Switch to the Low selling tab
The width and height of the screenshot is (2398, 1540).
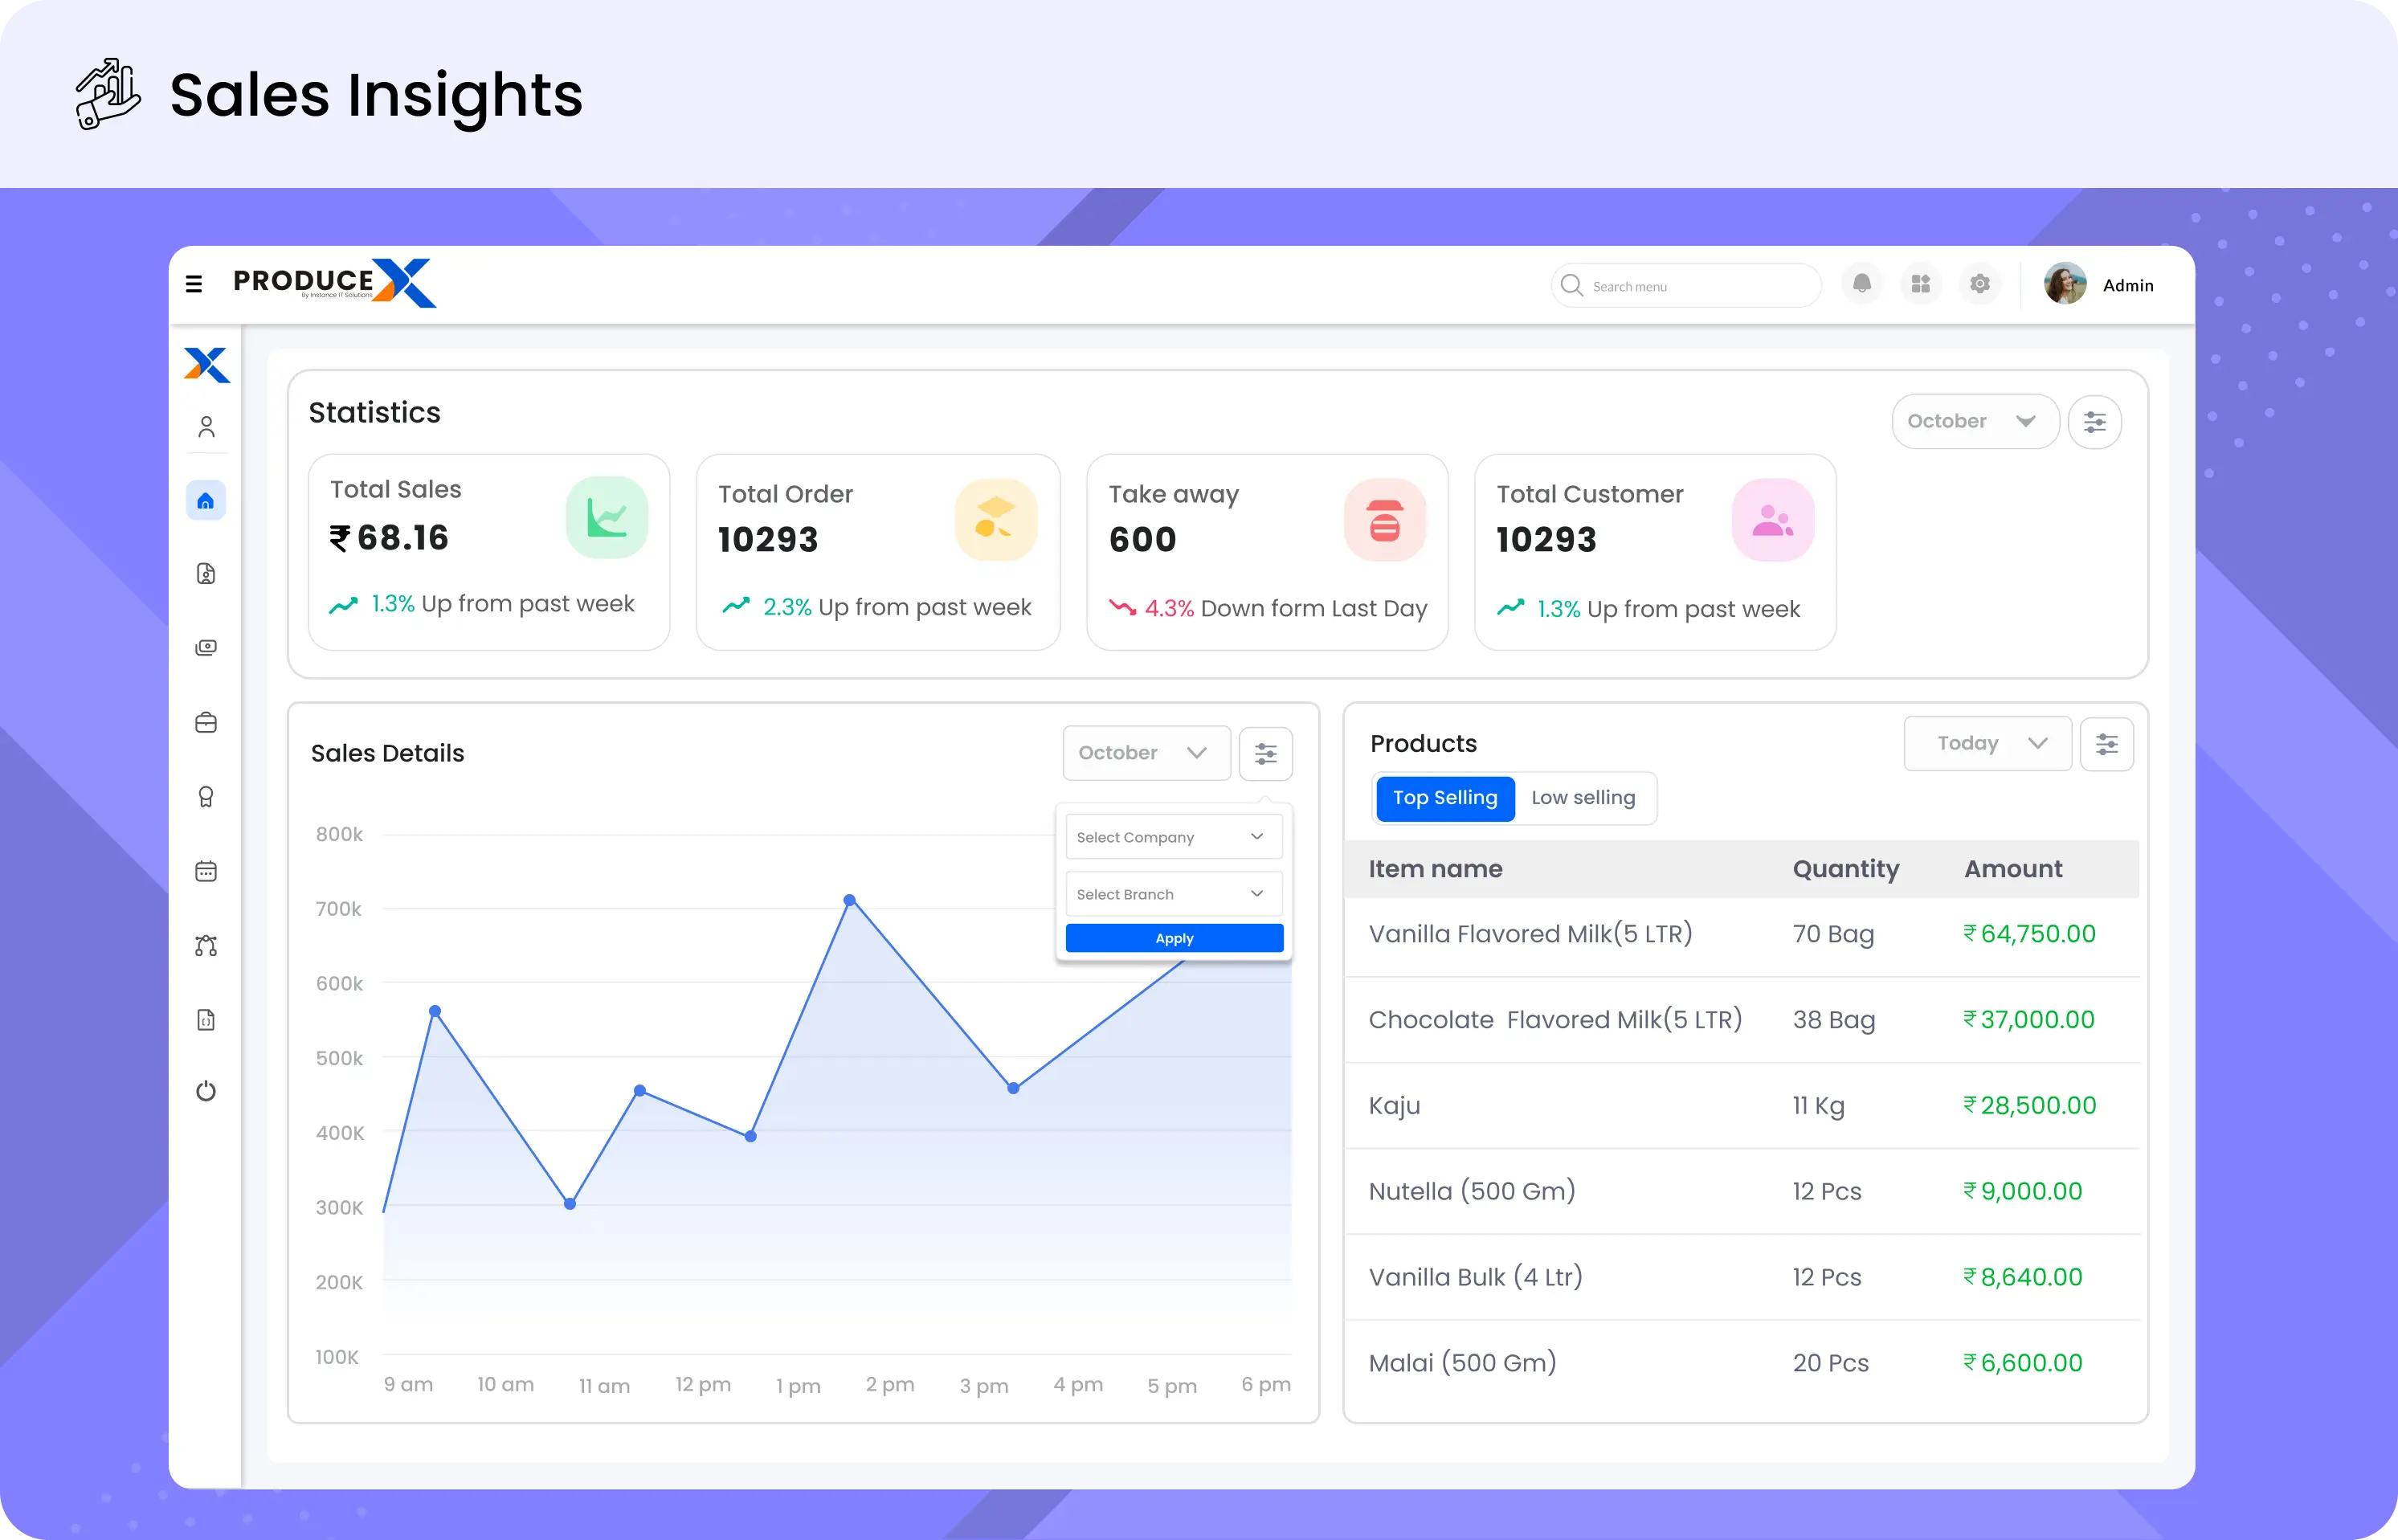tap(1583, 798)
